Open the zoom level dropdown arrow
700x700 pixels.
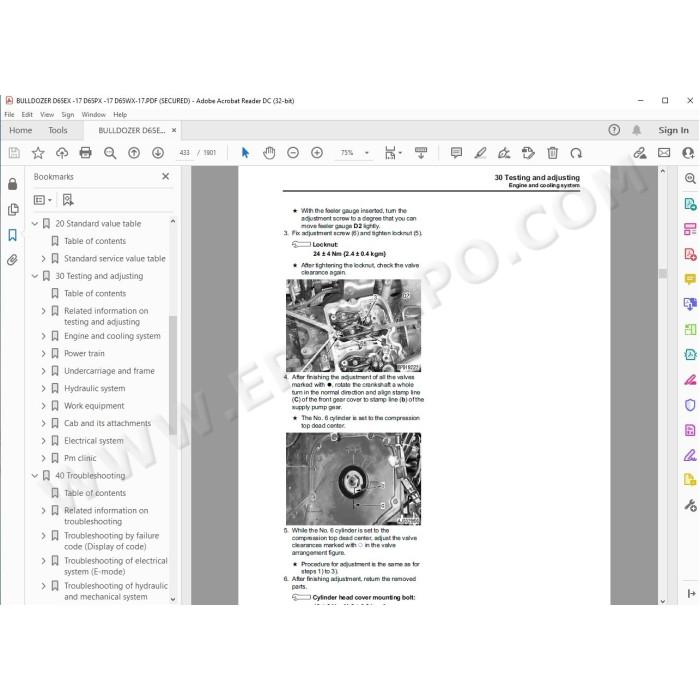[367, 153]
